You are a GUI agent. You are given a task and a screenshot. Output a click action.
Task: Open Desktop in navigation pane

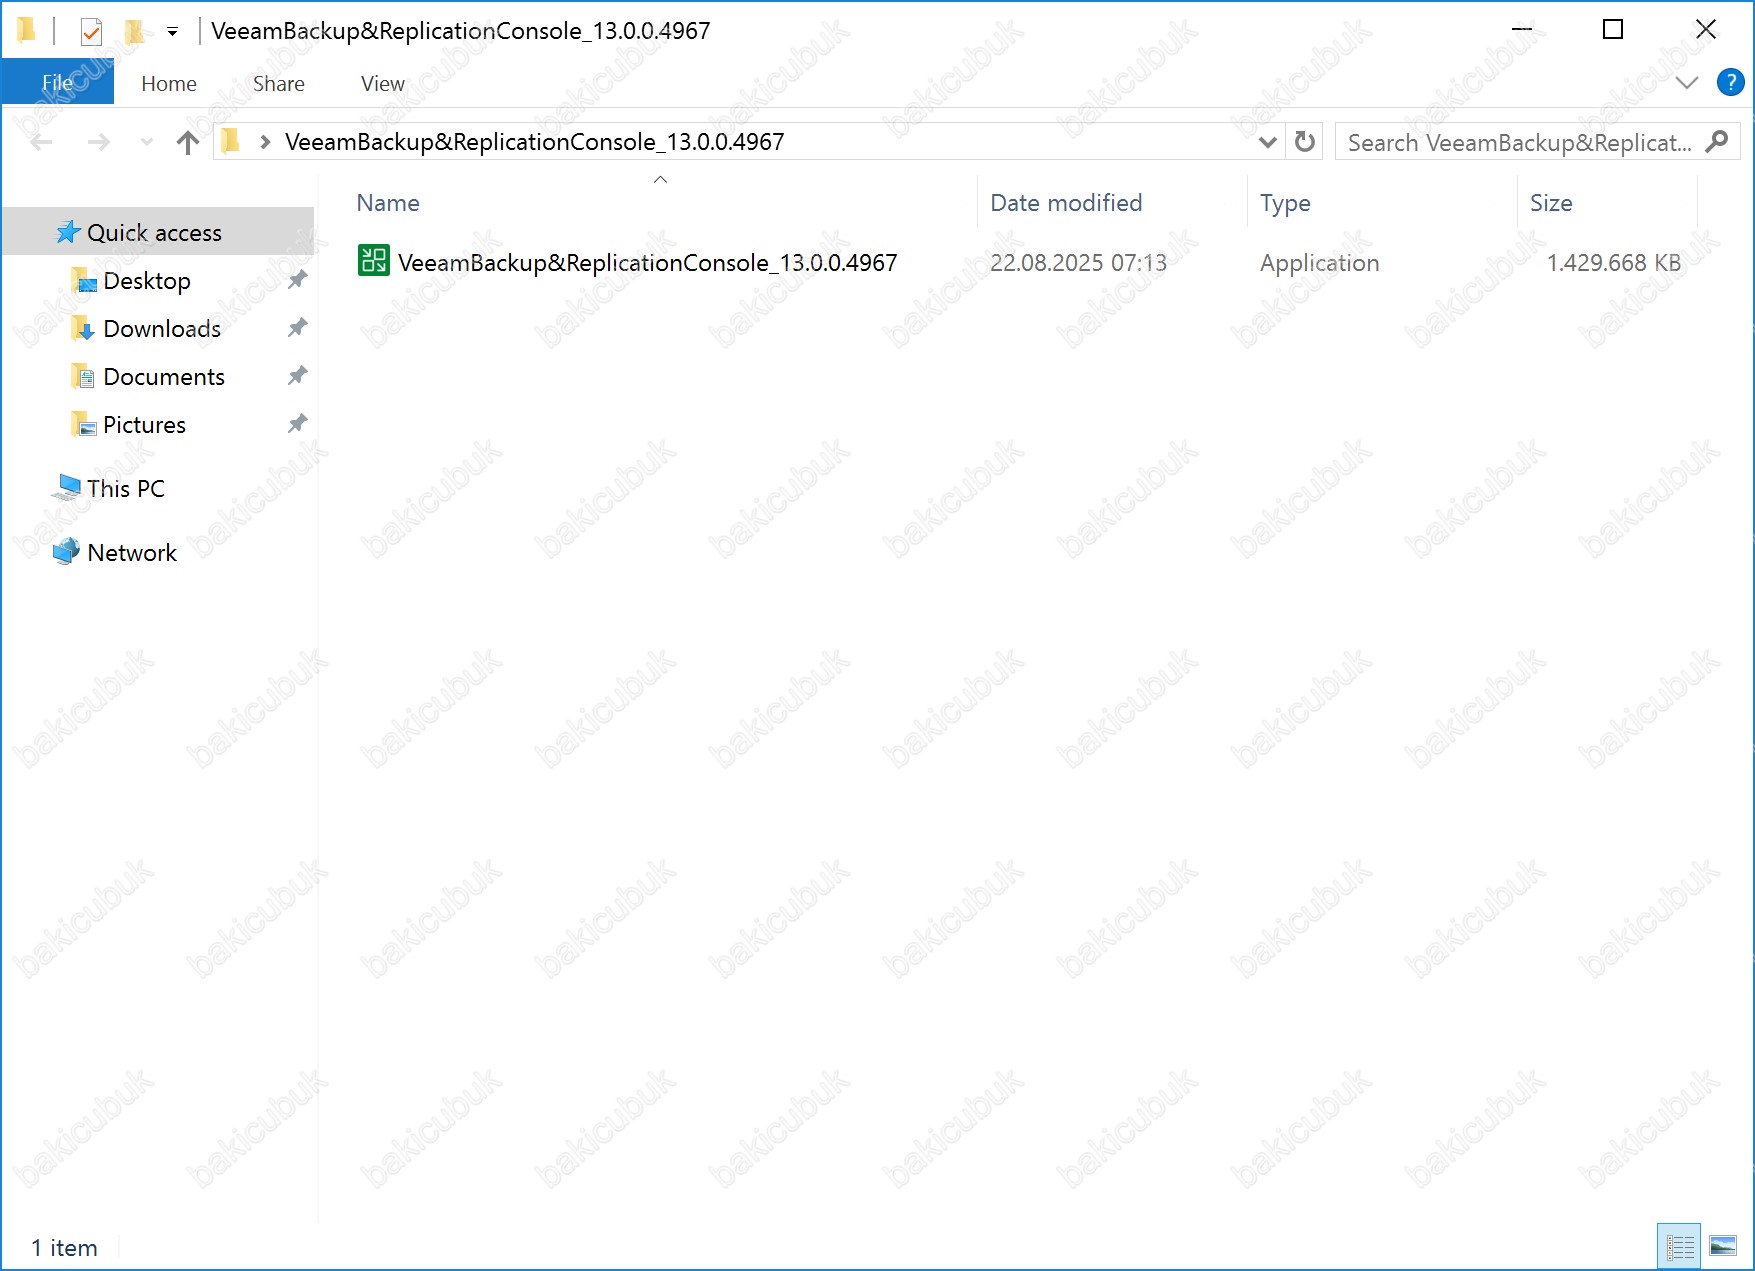(147, 281)
